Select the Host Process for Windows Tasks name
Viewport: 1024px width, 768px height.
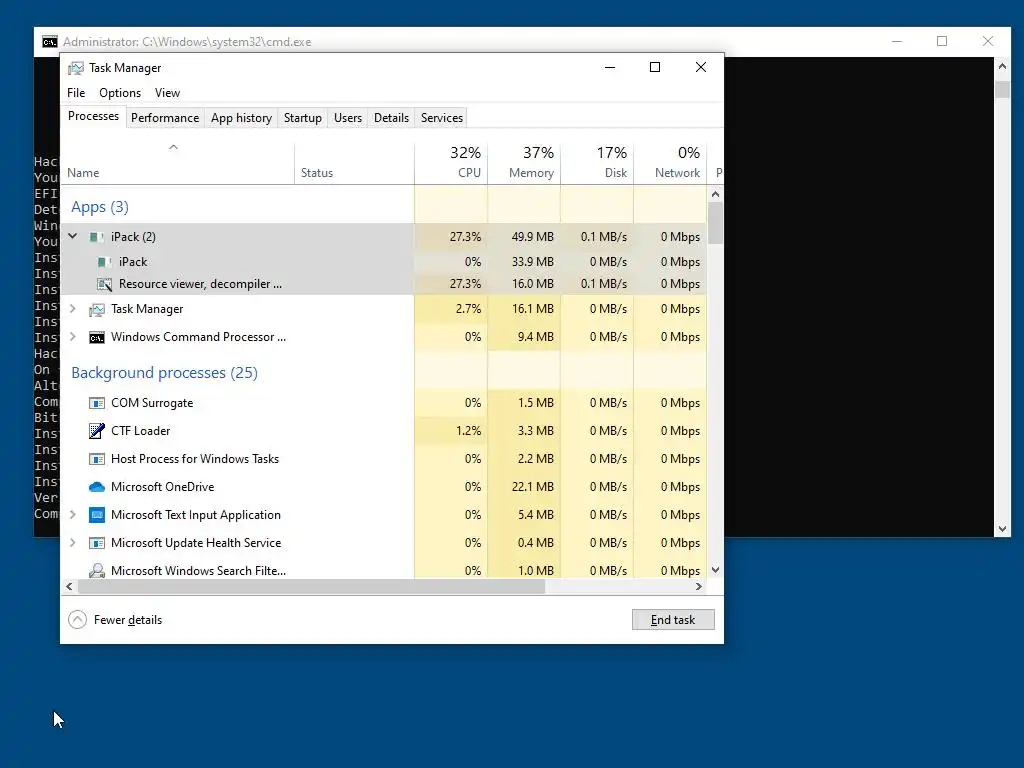195,459
